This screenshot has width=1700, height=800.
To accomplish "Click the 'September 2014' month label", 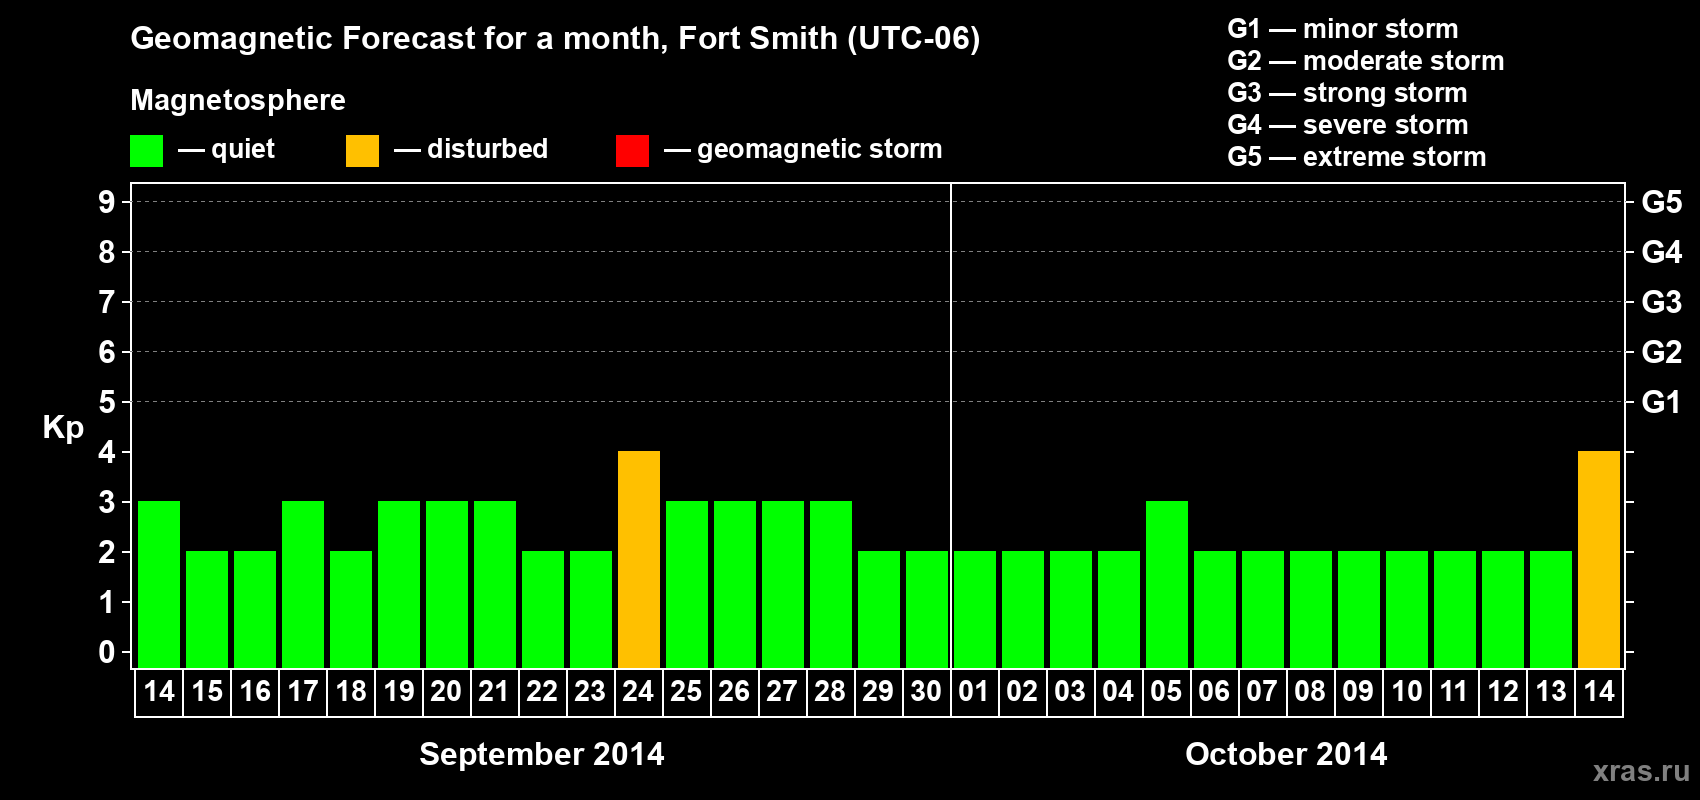I will [542, 754].
